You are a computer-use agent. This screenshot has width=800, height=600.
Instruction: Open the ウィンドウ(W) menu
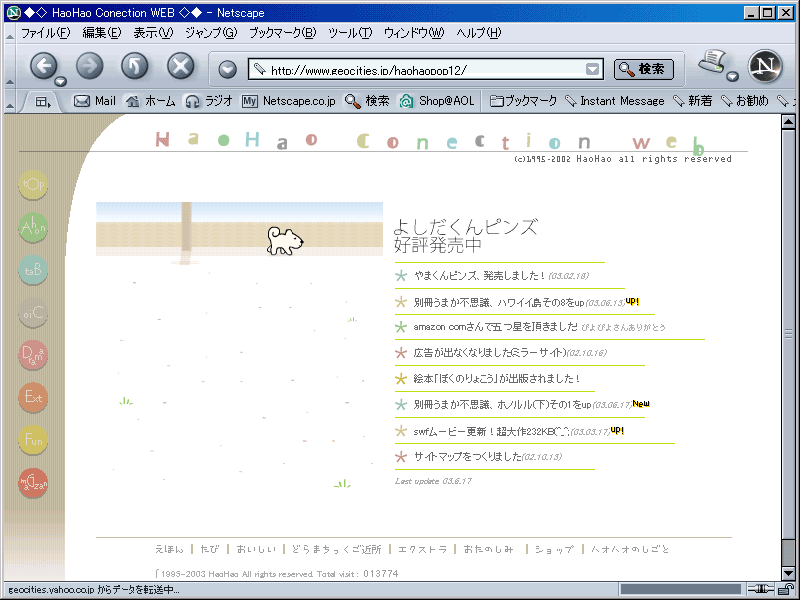pos(414,33)
